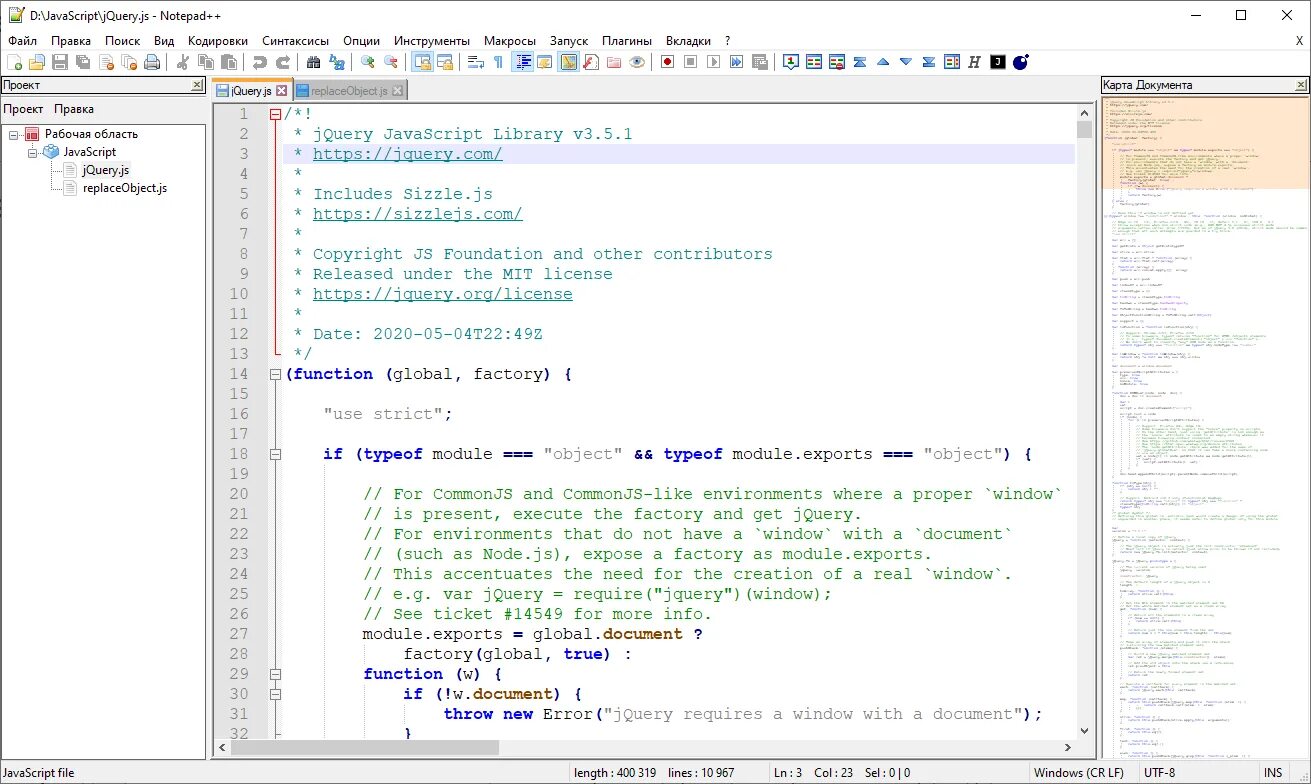Click the Close All documents icon
This screenshot has width=1311, height=784.
pyautogui.click(x=129, y=62)
